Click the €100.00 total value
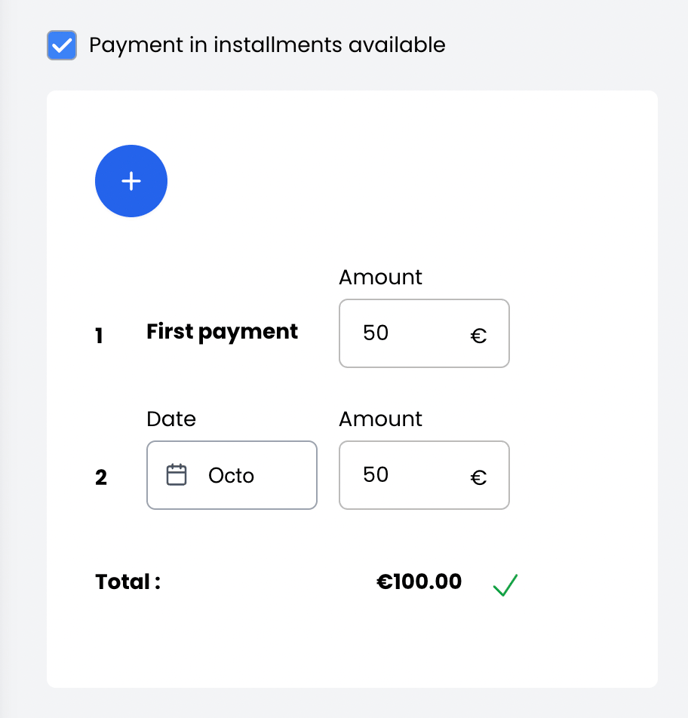The height and width of the screenshot is (718, 688). click(419, 582)
